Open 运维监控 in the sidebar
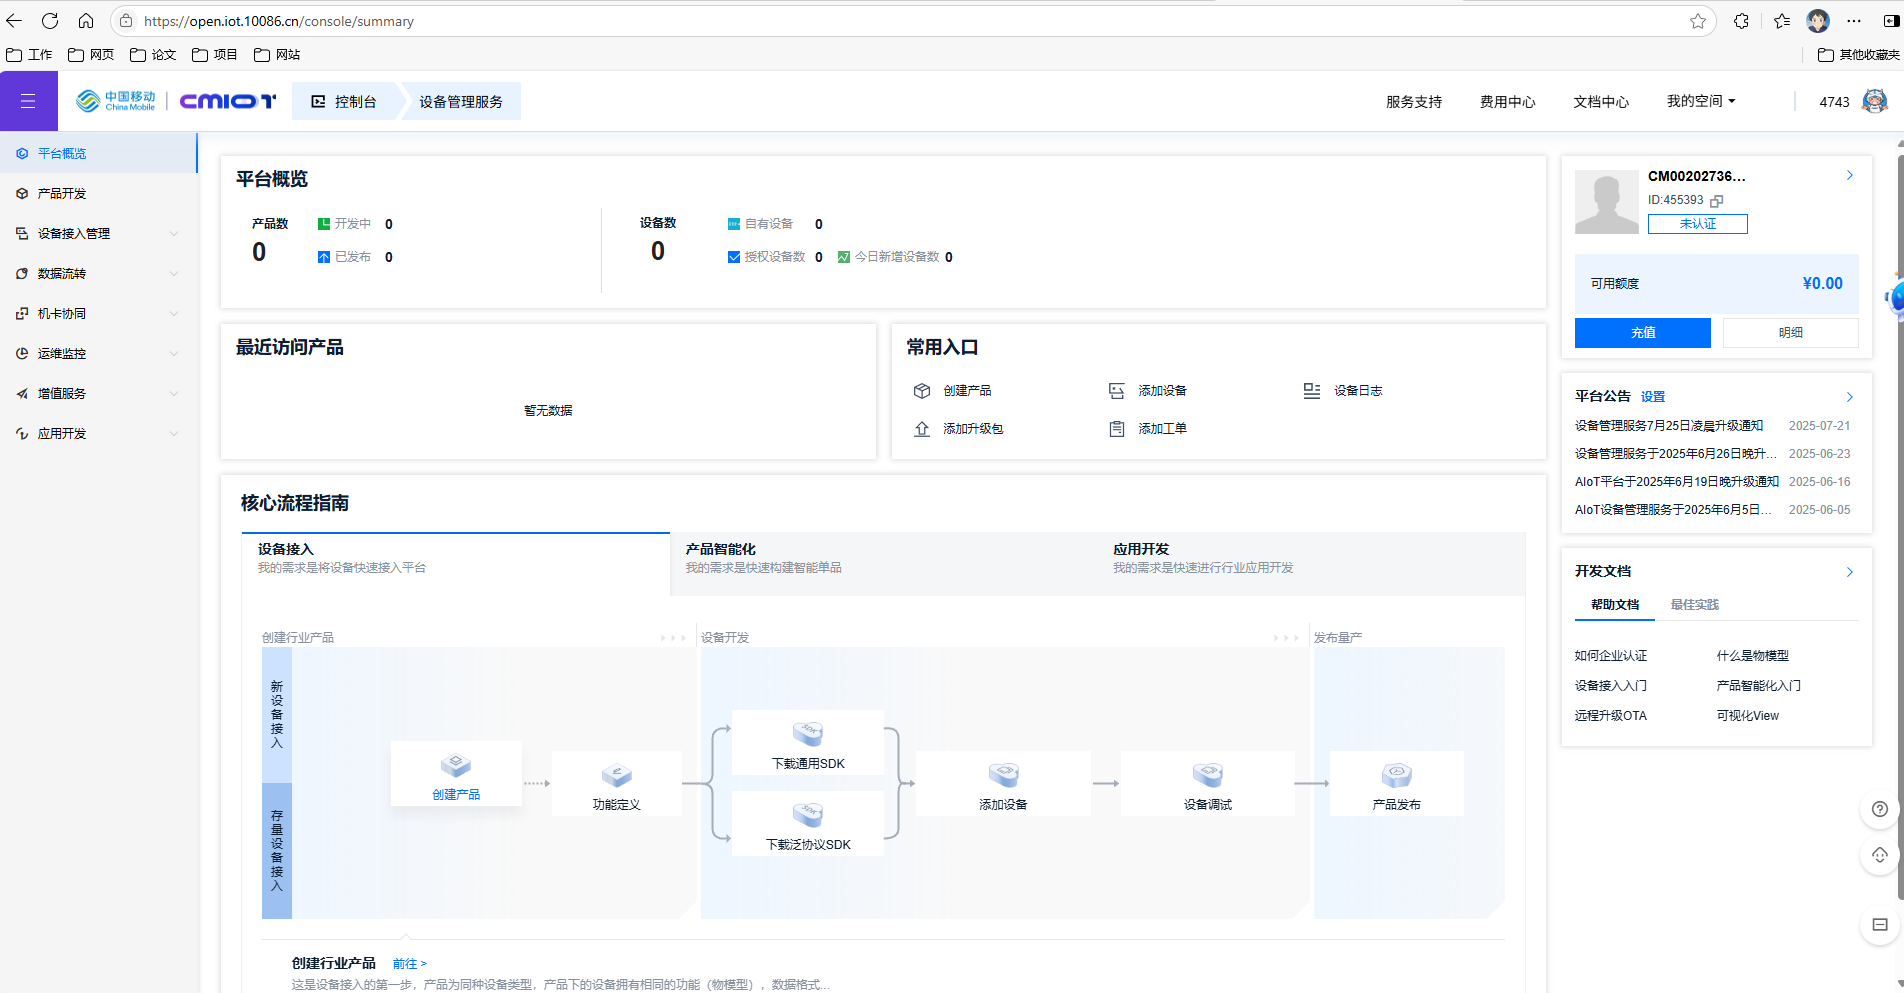The image size is (1904, 993). (x=60, y=353)
